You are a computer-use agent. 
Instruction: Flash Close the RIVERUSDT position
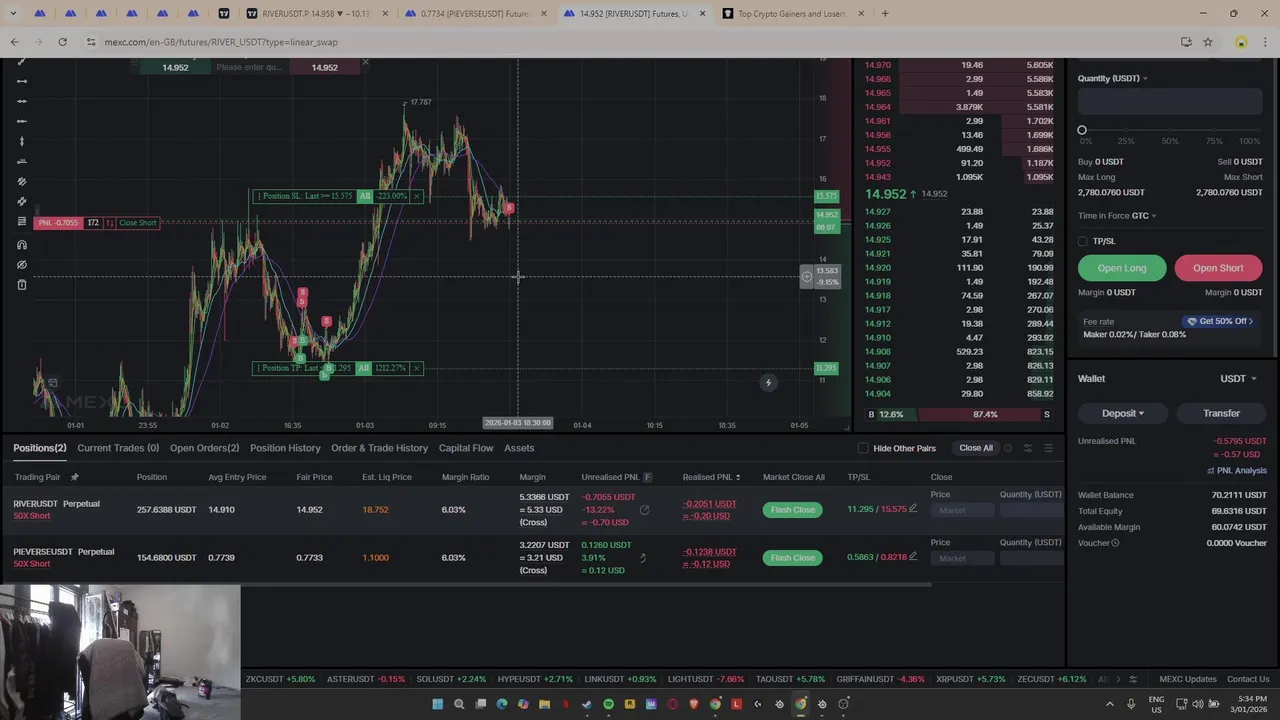792,510
